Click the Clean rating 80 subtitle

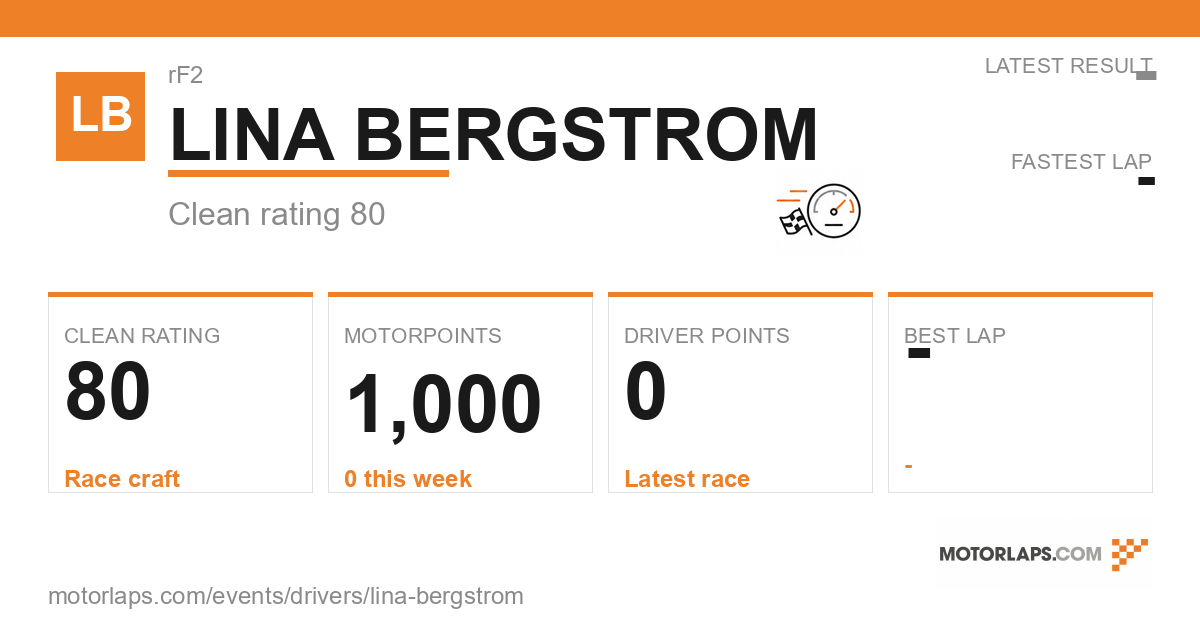point(277,214)
